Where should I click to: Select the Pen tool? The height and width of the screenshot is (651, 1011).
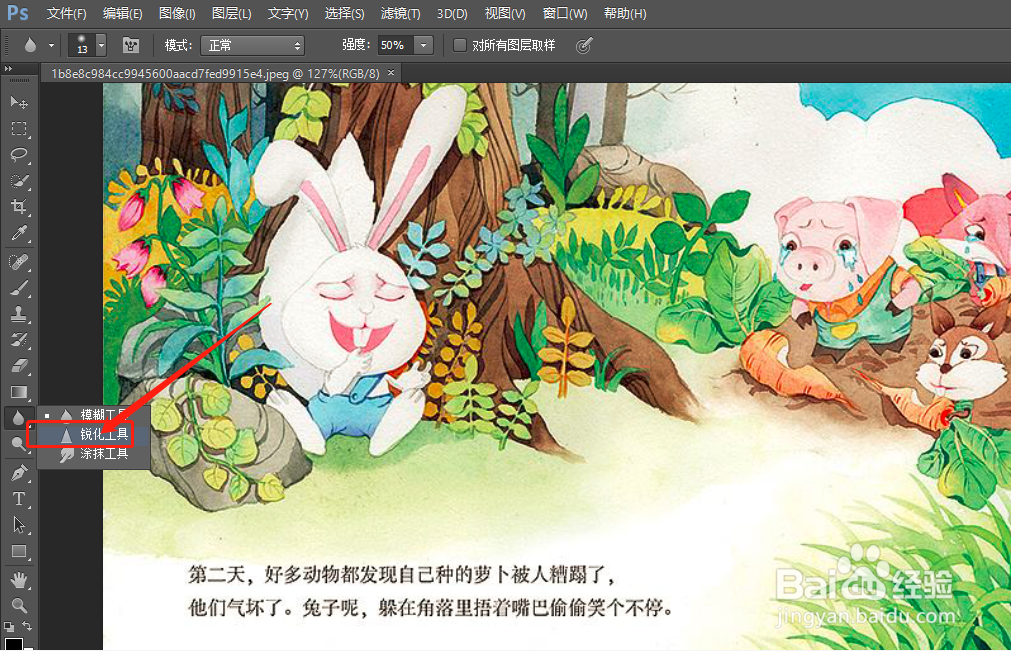(x=19, y=473)
